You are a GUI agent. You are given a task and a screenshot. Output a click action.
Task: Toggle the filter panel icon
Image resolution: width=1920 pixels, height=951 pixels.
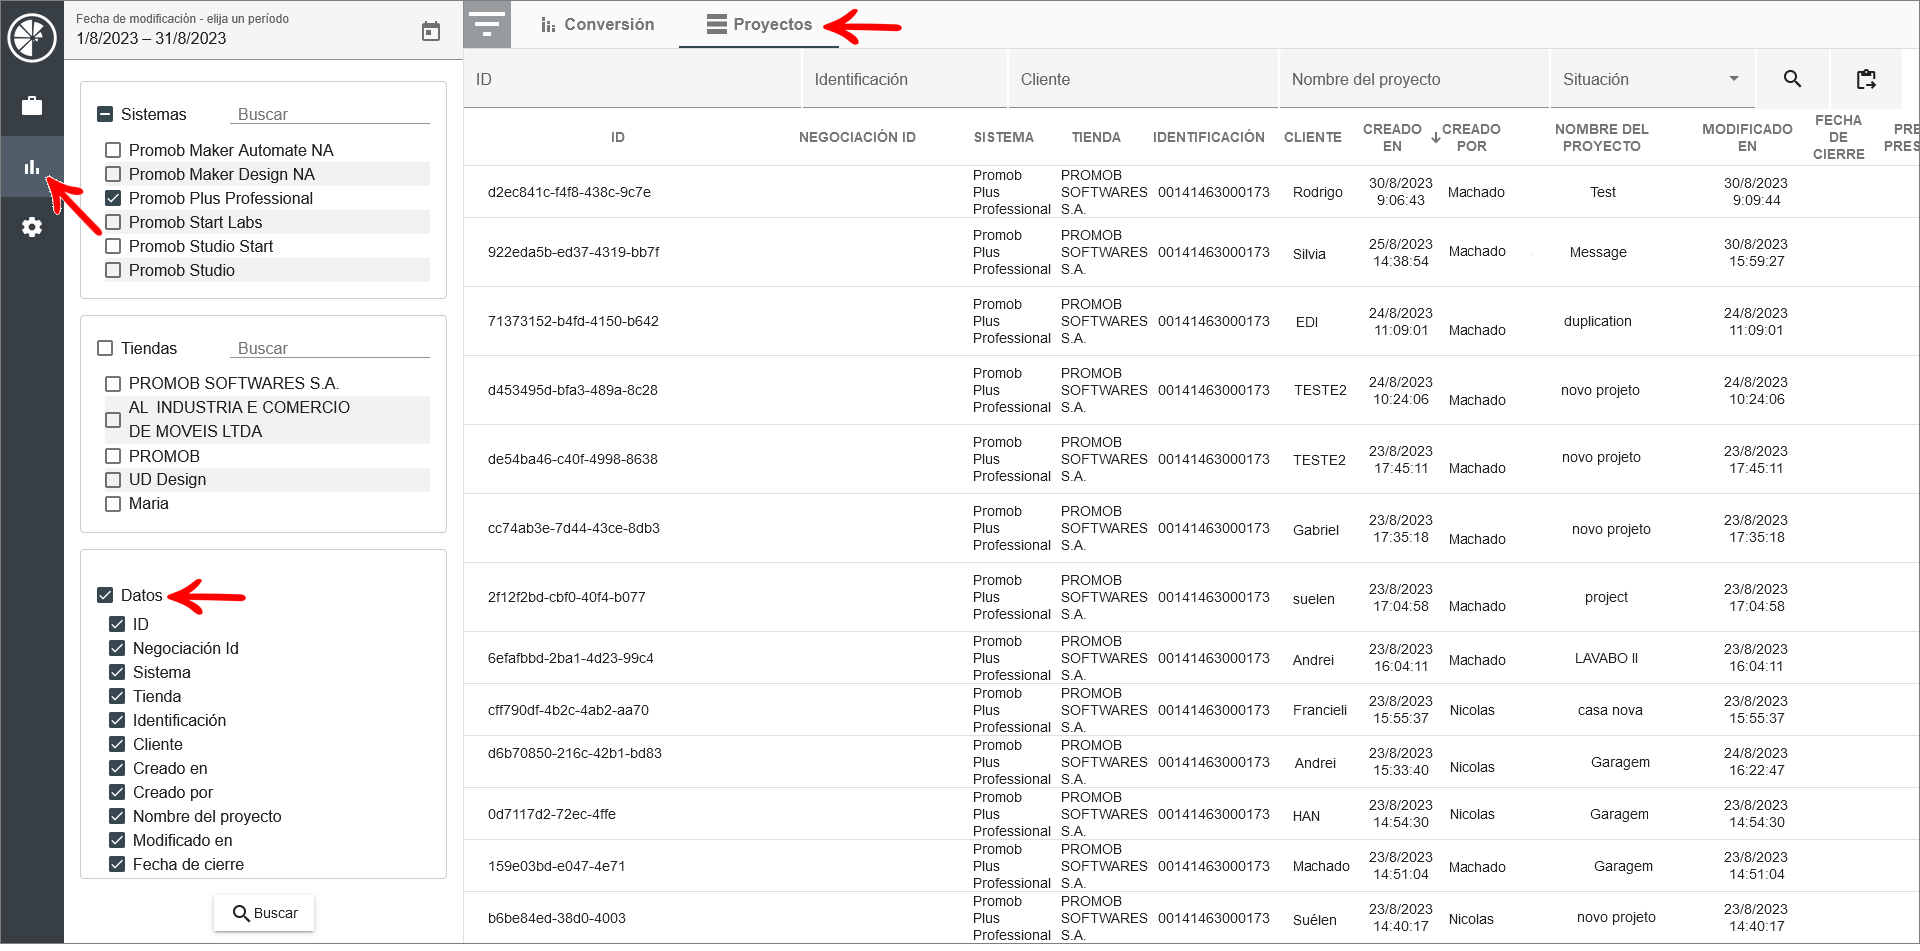point(487,24)
